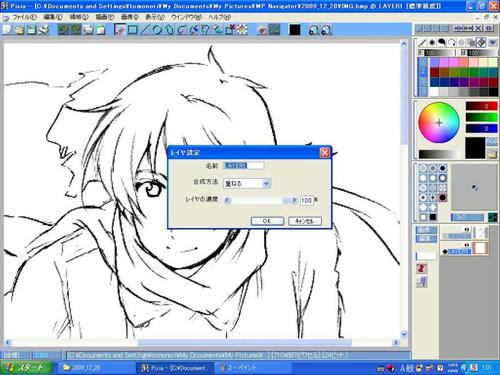Click the right arrow of the layer density slider
Screen dimensions: 500x375
[x=294, y=200]
